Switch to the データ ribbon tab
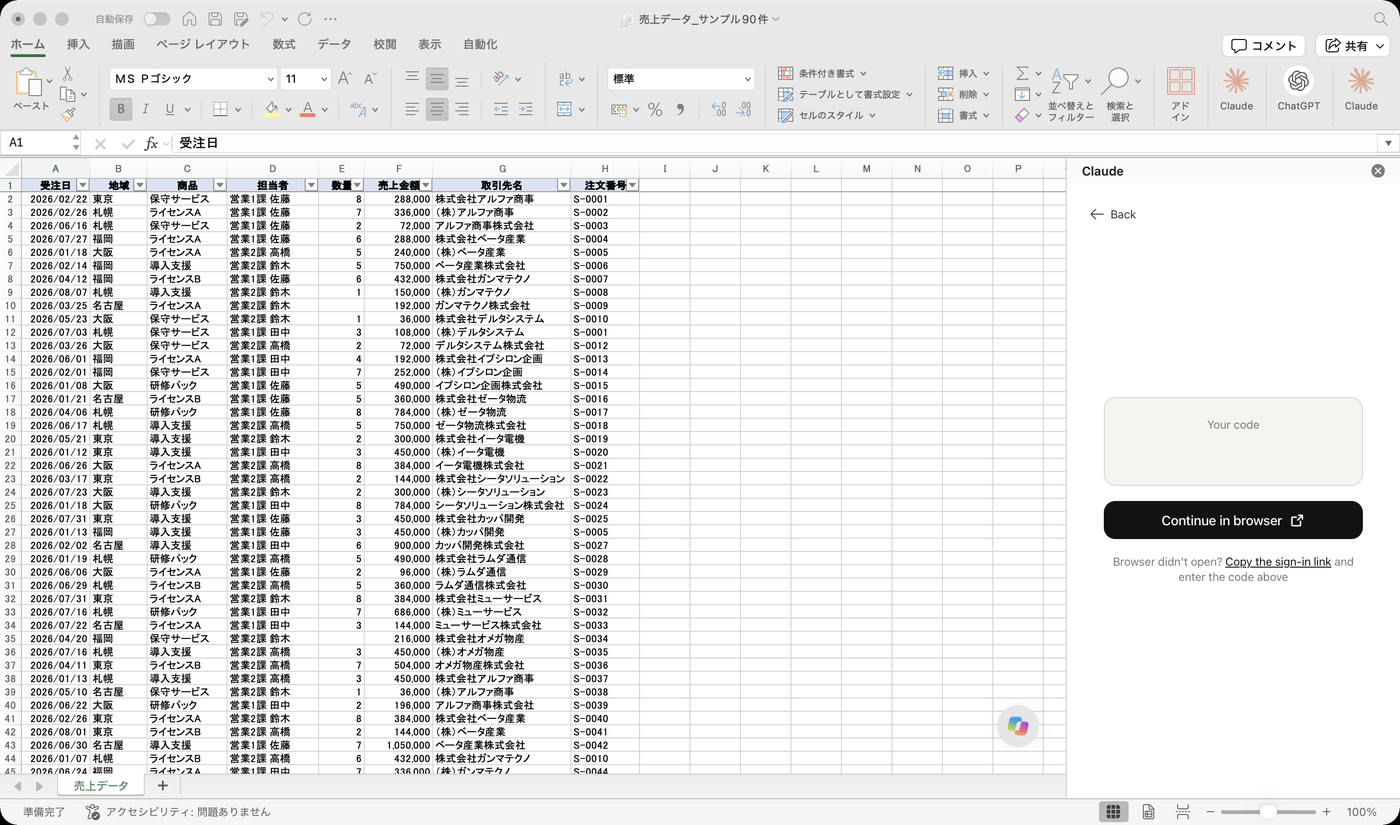Viewport: 1400px width, 825px height. [x=334, y=44]
